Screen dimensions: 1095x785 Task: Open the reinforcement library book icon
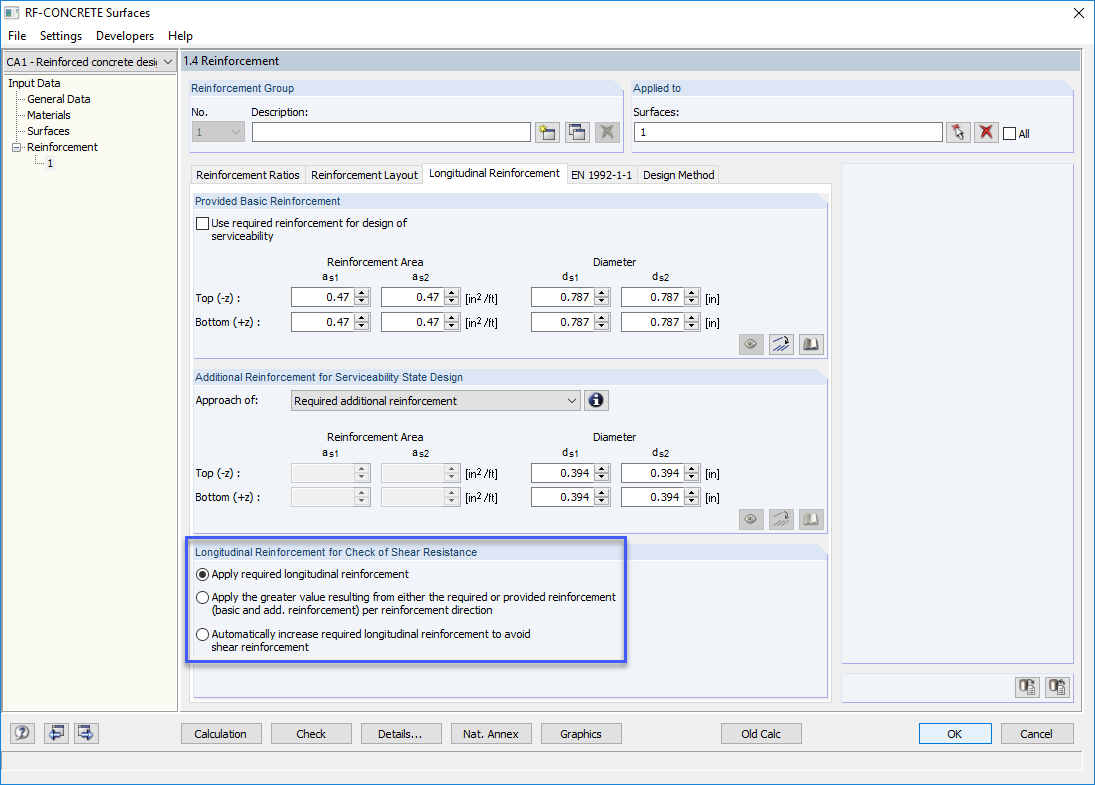[x=811, y=344]
